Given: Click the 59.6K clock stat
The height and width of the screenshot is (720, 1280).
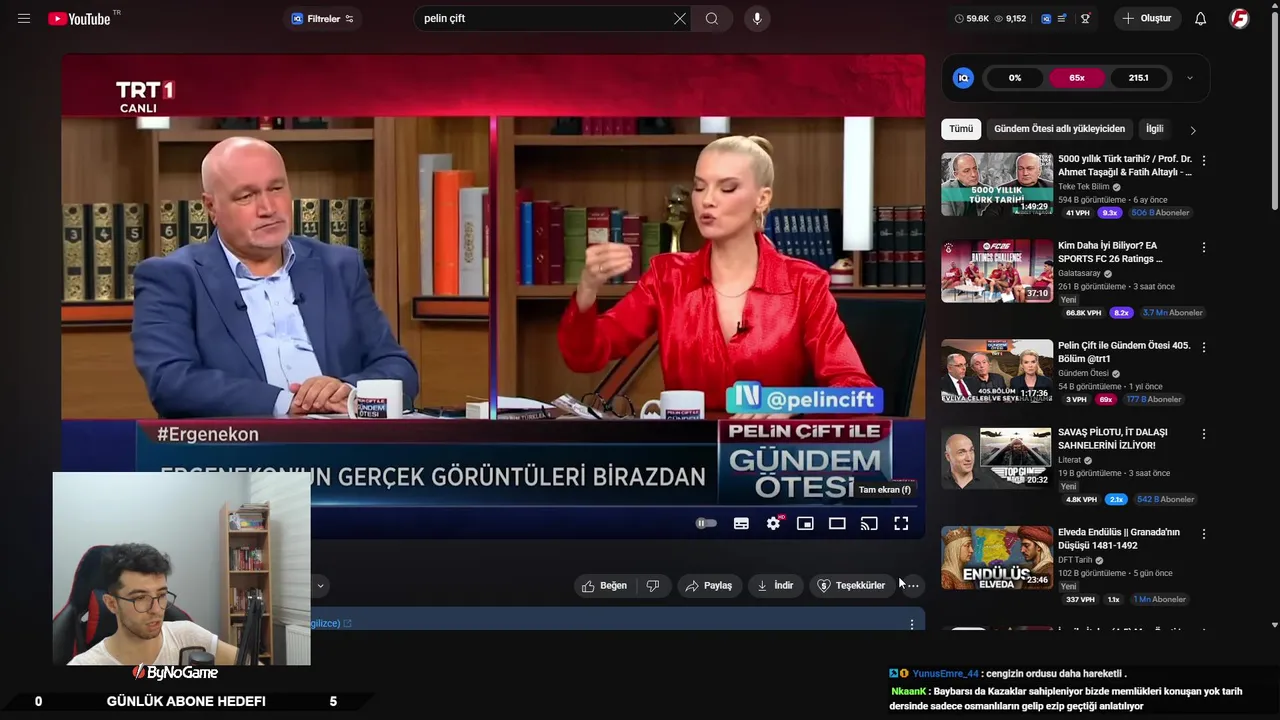Looking at the screenshot, I should pos(972,18).
